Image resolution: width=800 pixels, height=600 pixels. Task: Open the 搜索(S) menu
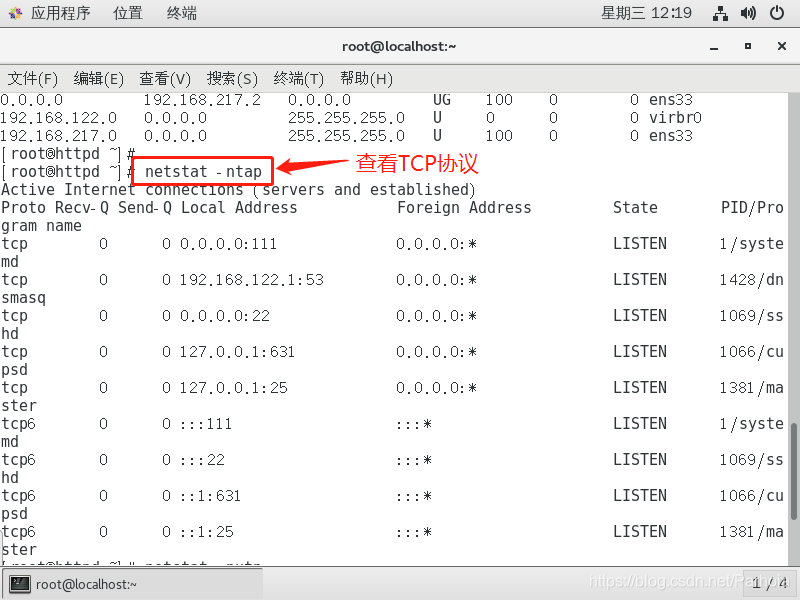(x=232, y=79)
